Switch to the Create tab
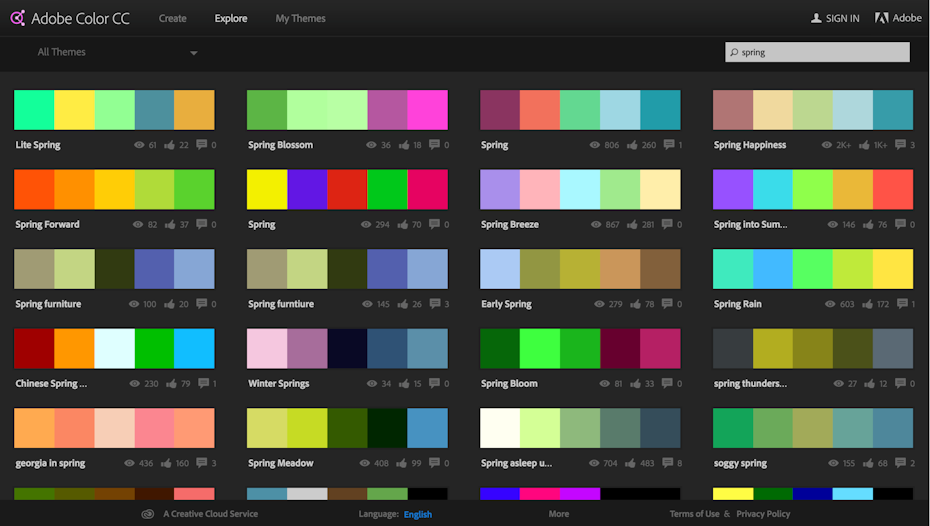Screen dimensions: 930x526 point(172,18)
